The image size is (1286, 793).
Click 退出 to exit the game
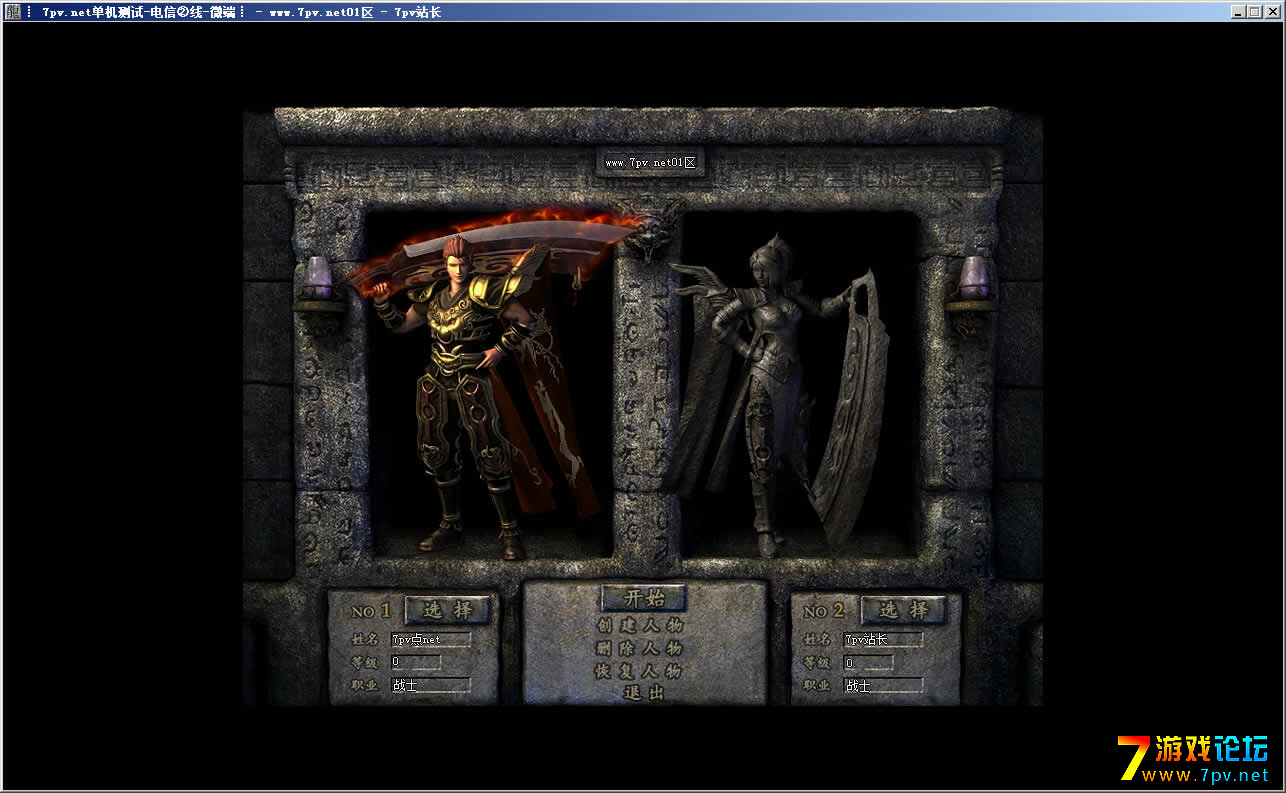click(643, 692)
